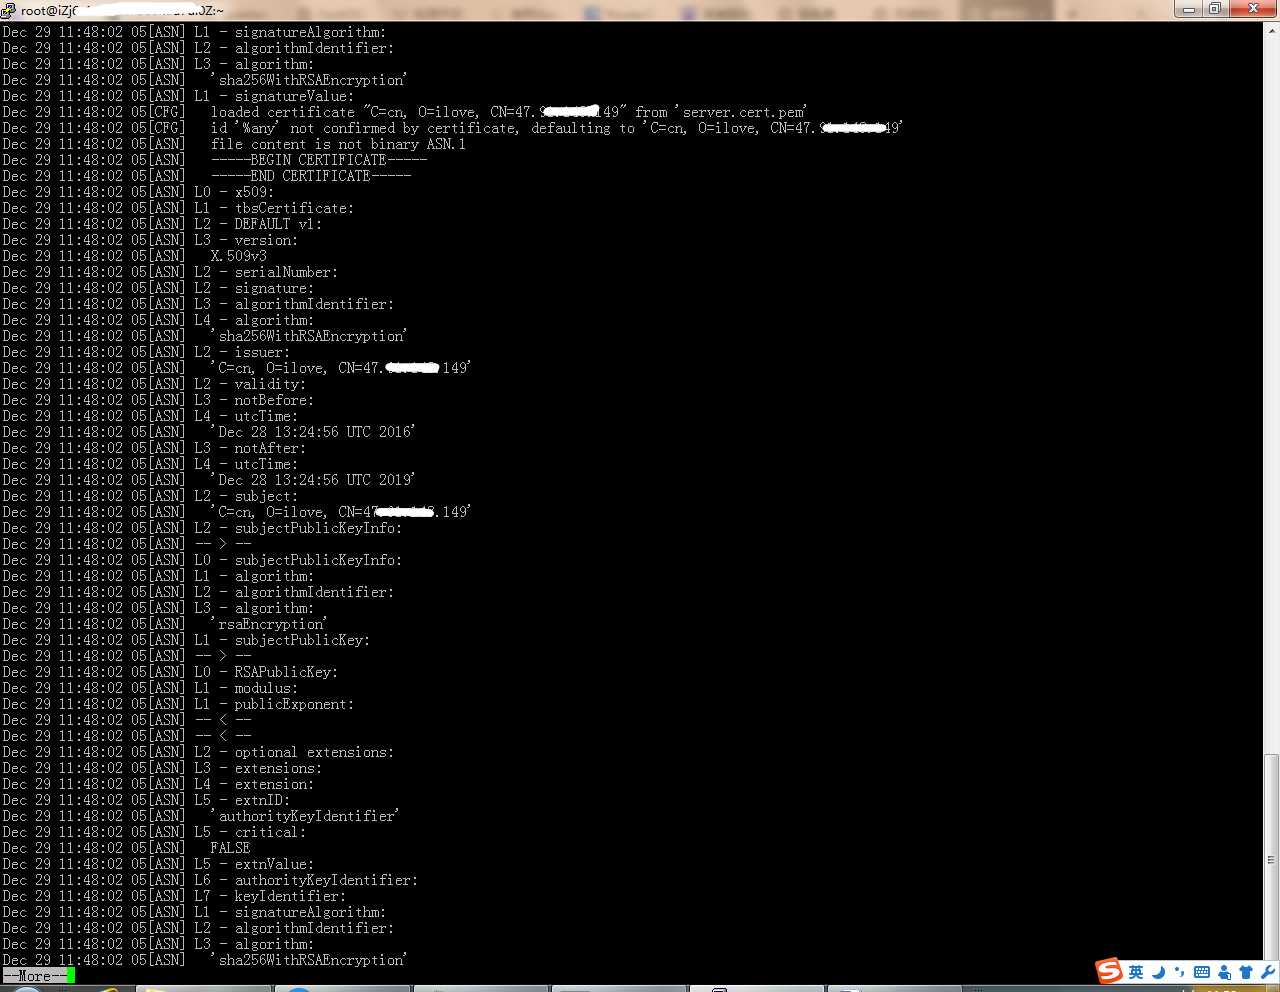Click the 'Dec 28 13:24:56 UTC 2019' date
Image resolution: width=1280 pixels, height=992 pixels.
(315, 480)
